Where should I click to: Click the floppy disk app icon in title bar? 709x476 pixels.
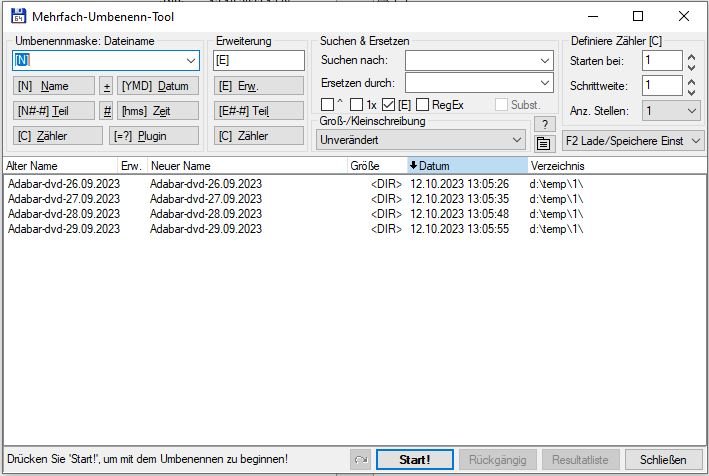point(19,16)
